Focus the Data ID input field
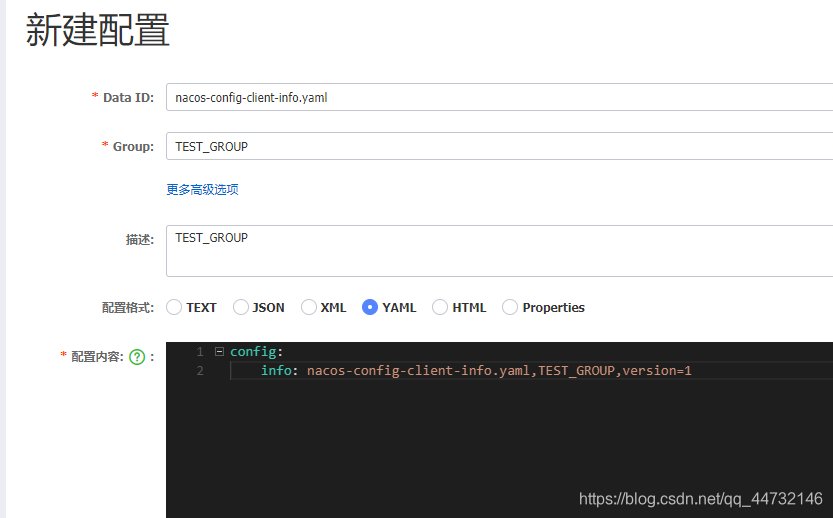 (499, 97)
